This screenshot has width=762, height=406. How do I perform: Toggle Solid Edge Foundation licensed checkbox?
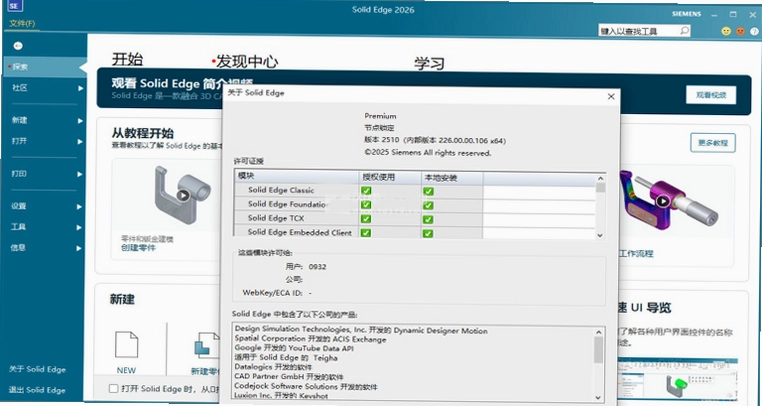(366, 205)
